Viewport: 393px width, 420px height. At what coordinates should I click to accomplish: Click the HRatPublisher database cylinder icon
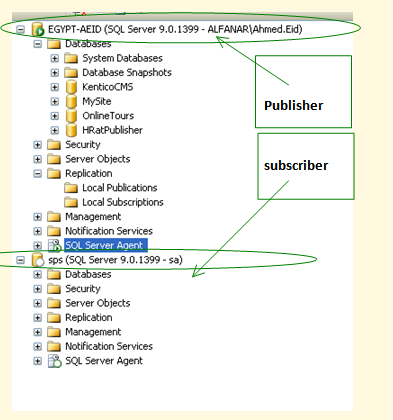(71, 130)
